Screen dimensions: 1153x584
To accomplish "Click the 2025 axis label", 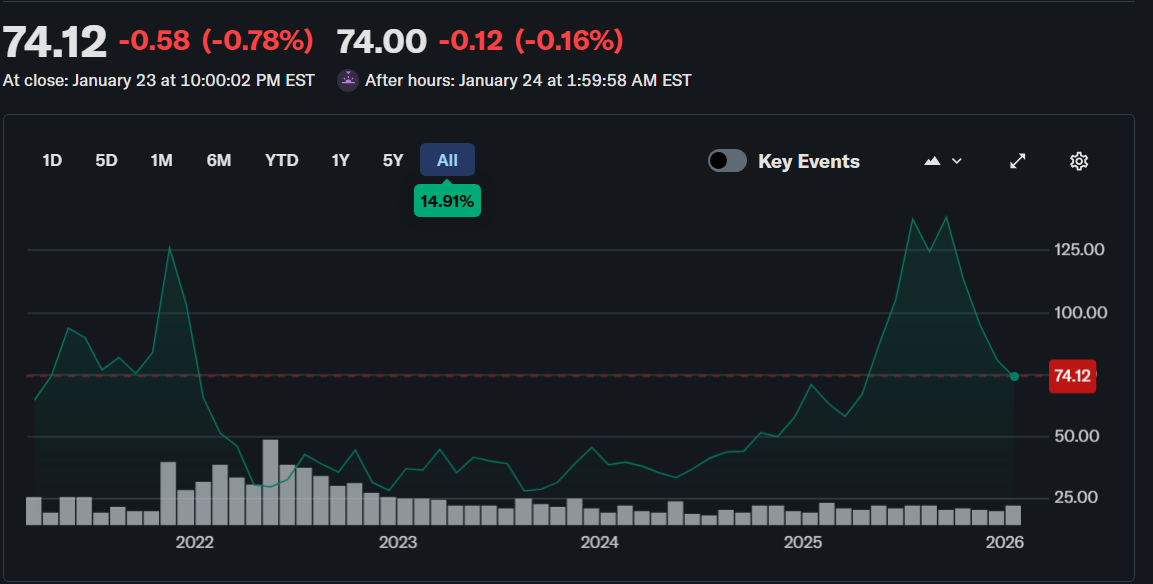I will [x=802, y=542].
